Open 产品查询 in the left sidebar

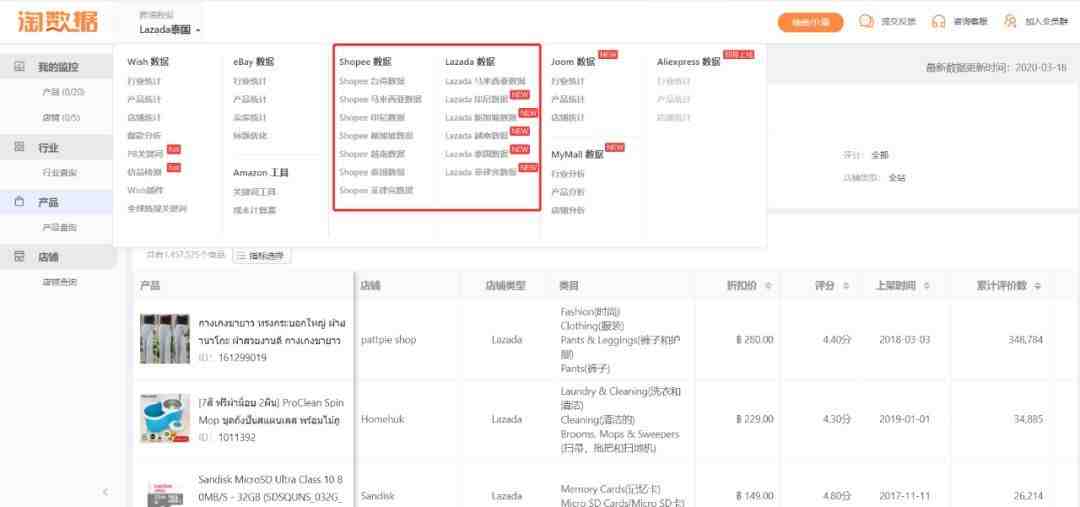[59, 227]
